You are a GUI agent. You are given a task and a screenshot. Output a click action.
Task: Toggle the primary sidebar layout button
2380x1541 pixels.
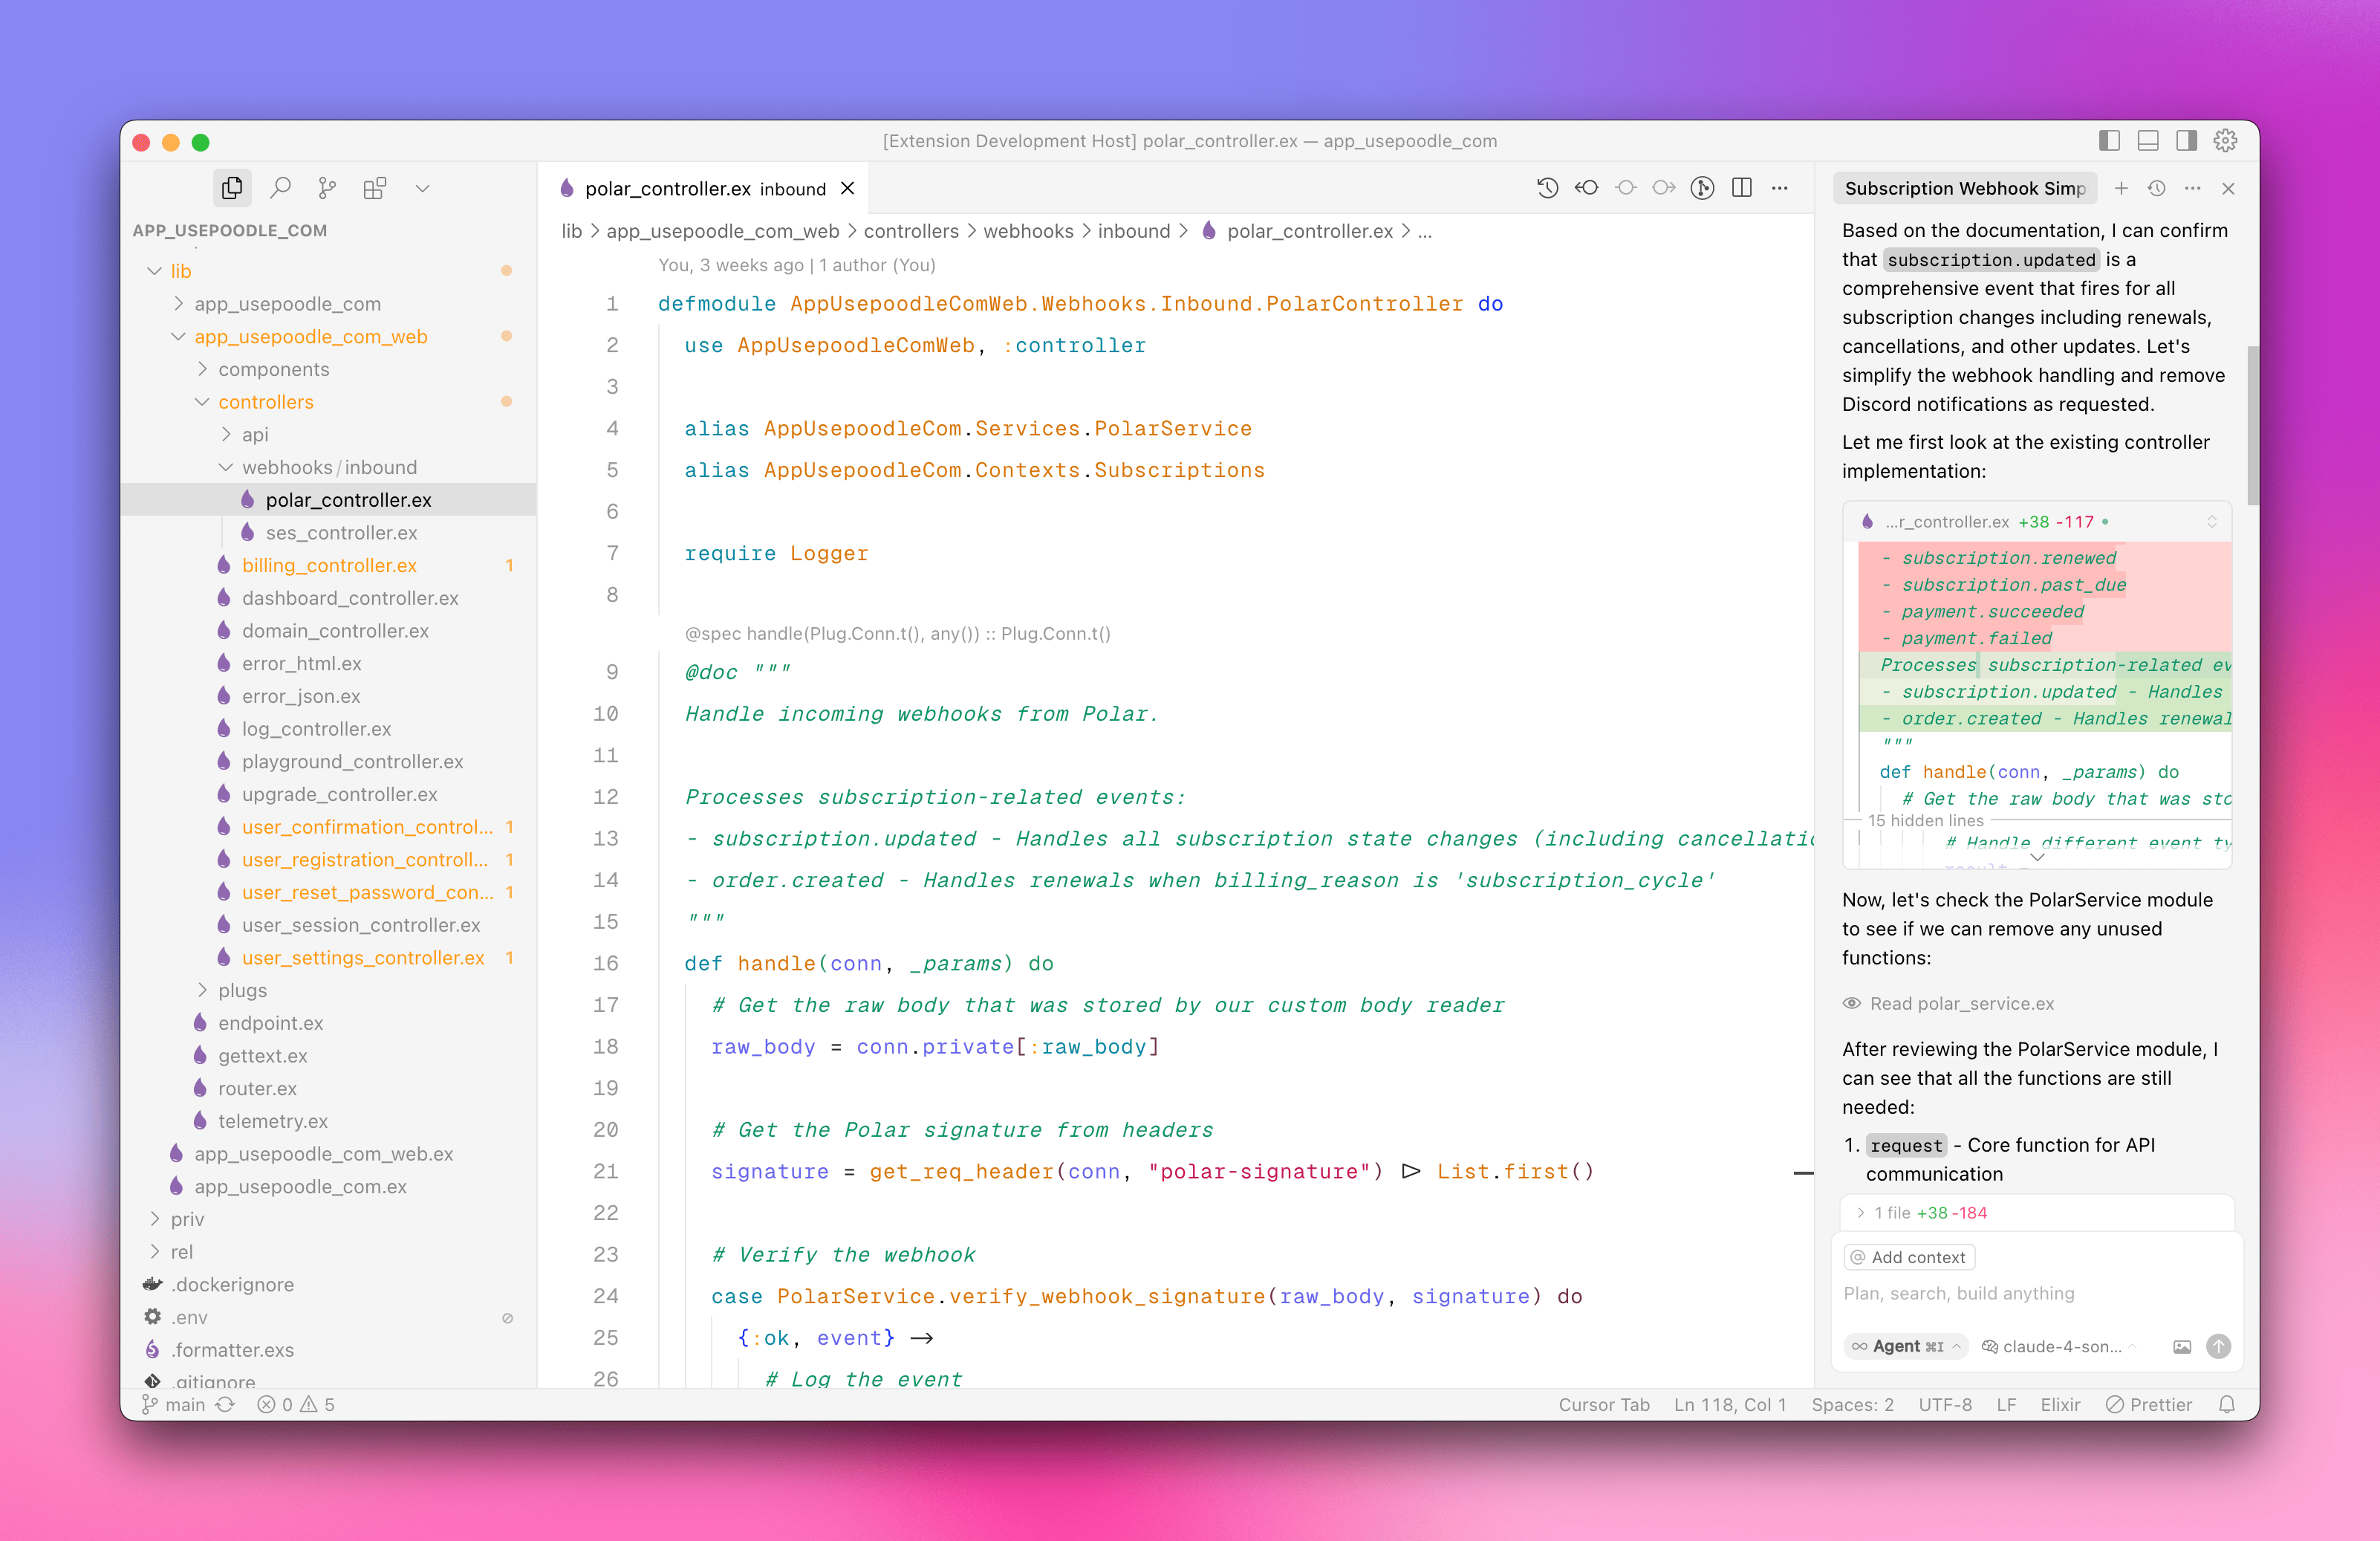(2109, 141)
